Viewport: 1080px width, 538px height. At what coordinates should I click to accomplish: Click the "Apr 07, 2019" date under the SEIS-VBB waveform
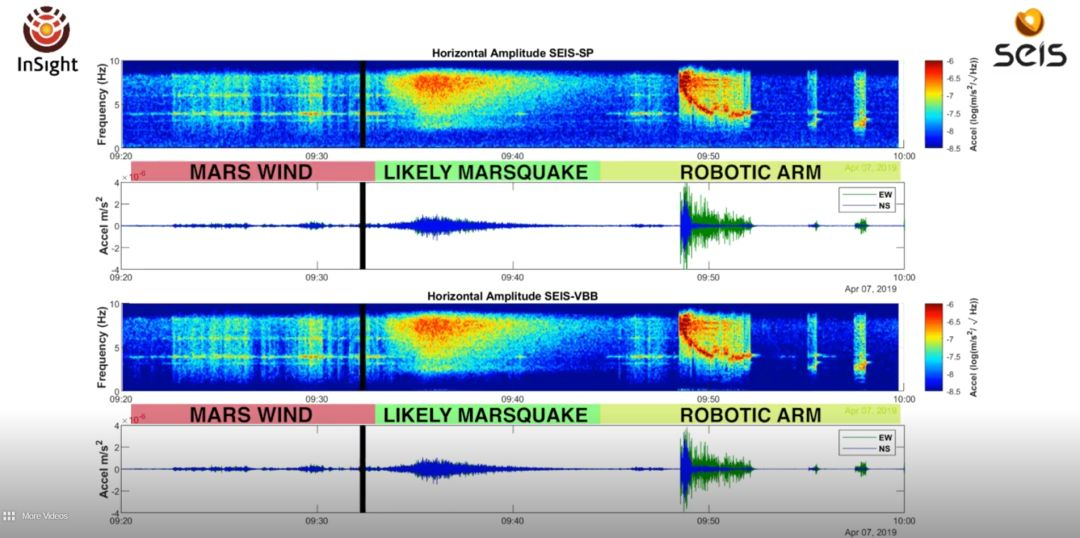coord(871,532)
